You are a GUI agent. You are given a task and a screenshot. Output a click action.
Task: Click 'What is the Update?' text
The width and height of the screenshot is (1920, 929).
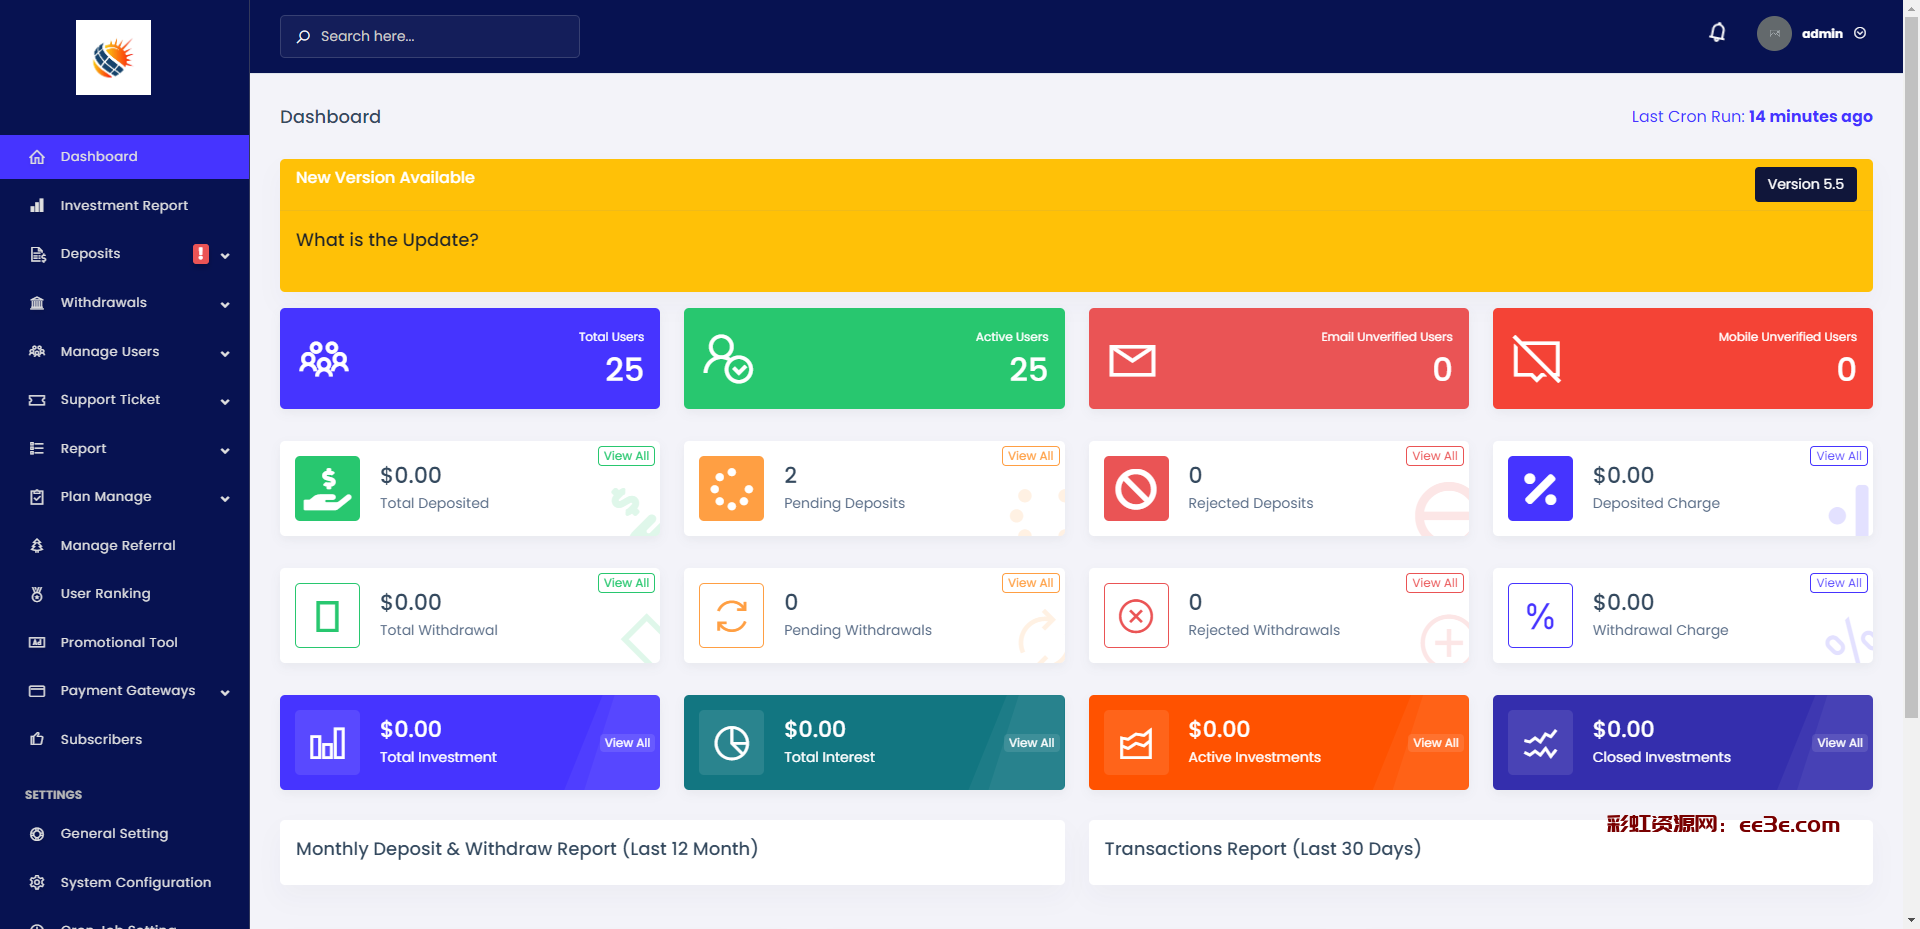pyautogui.click(x=387, y=240)
